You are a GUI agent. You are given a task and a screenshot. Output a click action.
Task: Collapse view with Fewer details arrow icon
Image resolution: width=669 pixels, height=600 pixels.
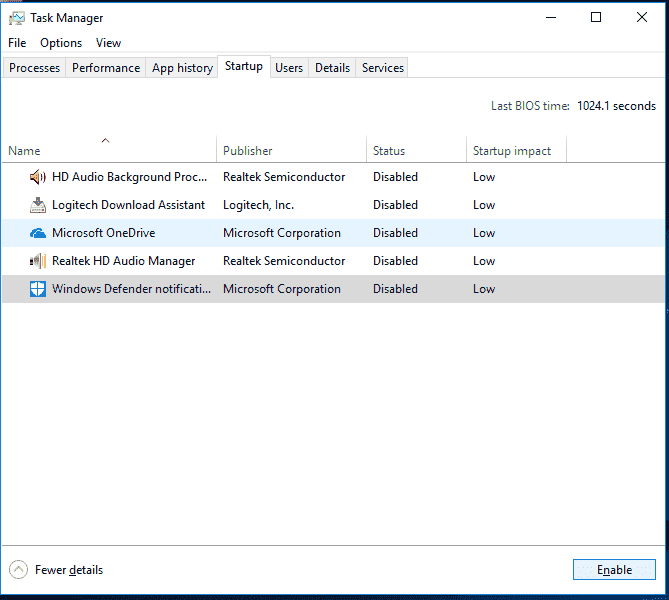pos(18,570)
